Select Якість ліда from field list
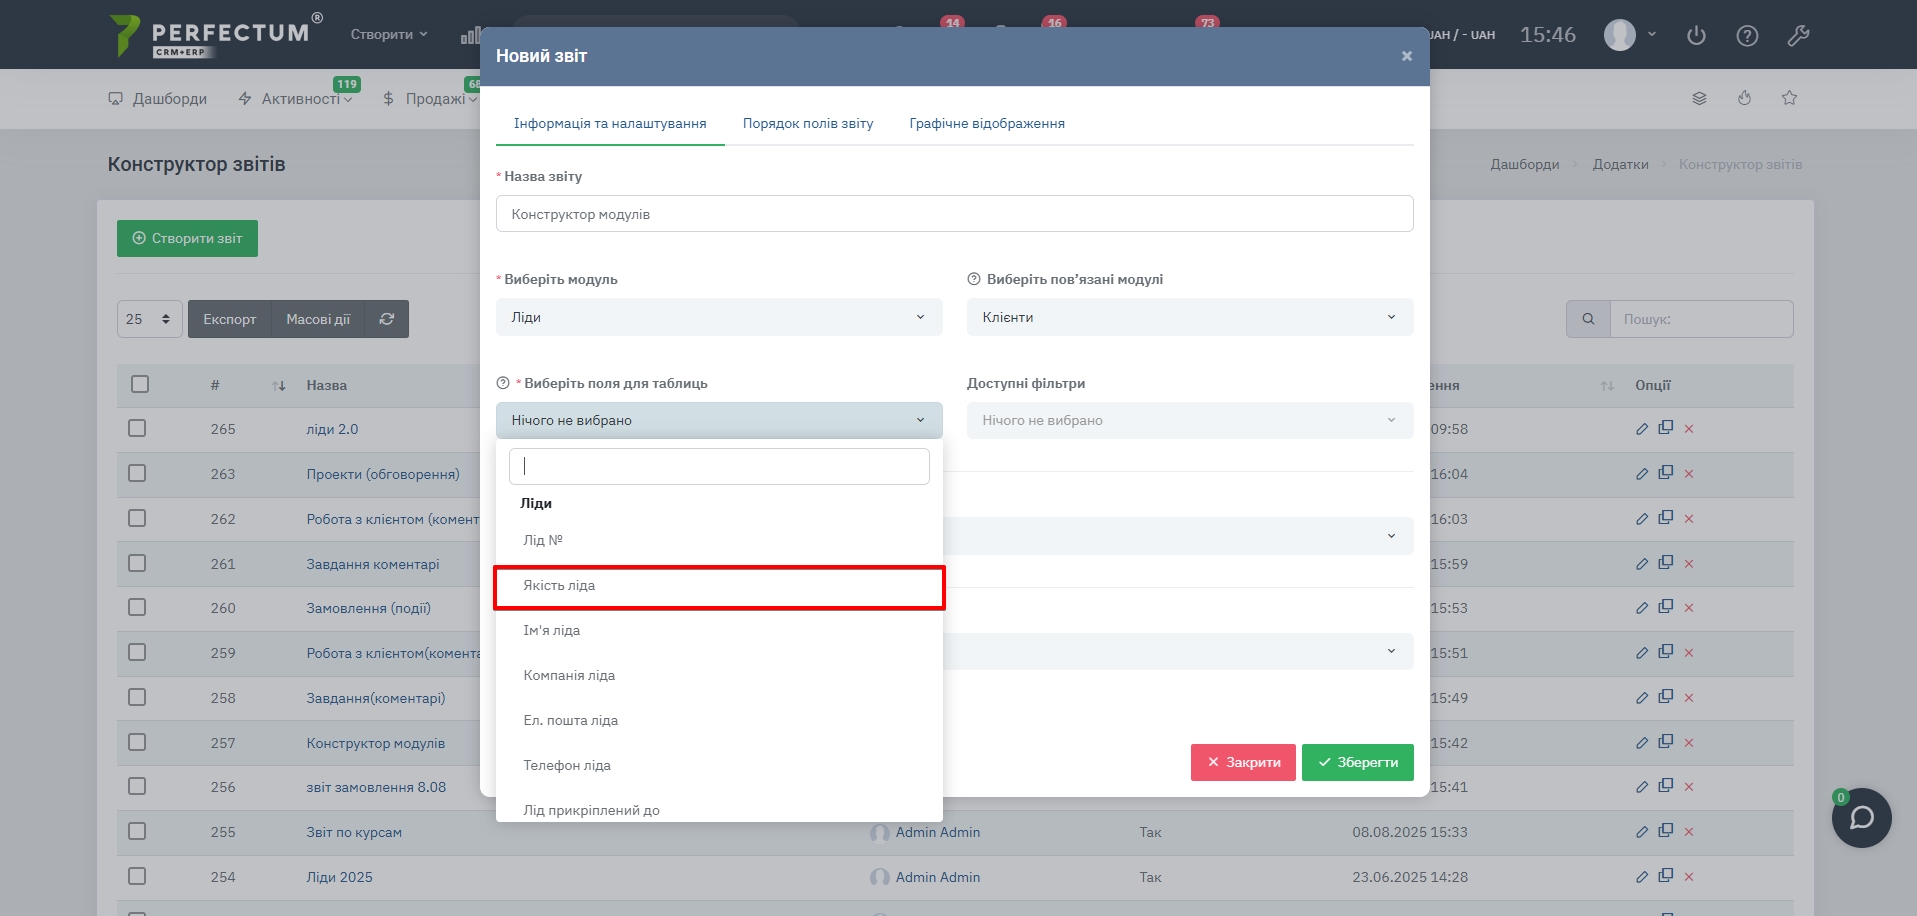 pos(719,586)
